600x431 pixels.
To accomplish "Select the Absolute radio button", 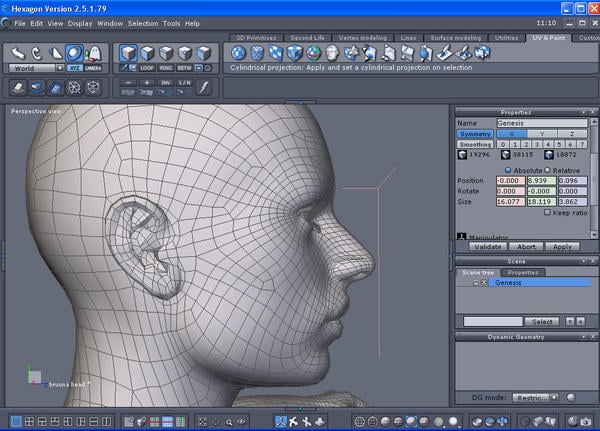I will click(x=508, y=170).
